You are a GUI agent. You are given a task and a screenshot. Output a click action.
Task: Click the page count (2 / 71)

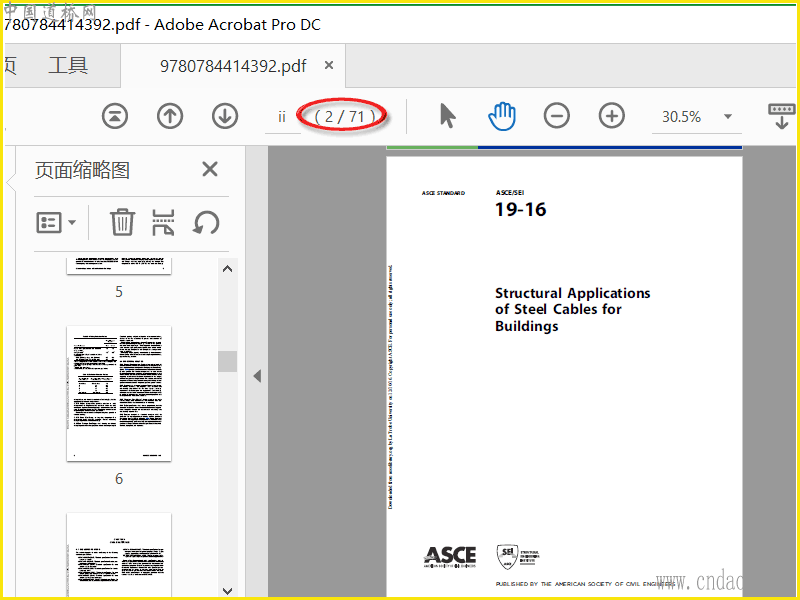(345, 117)
